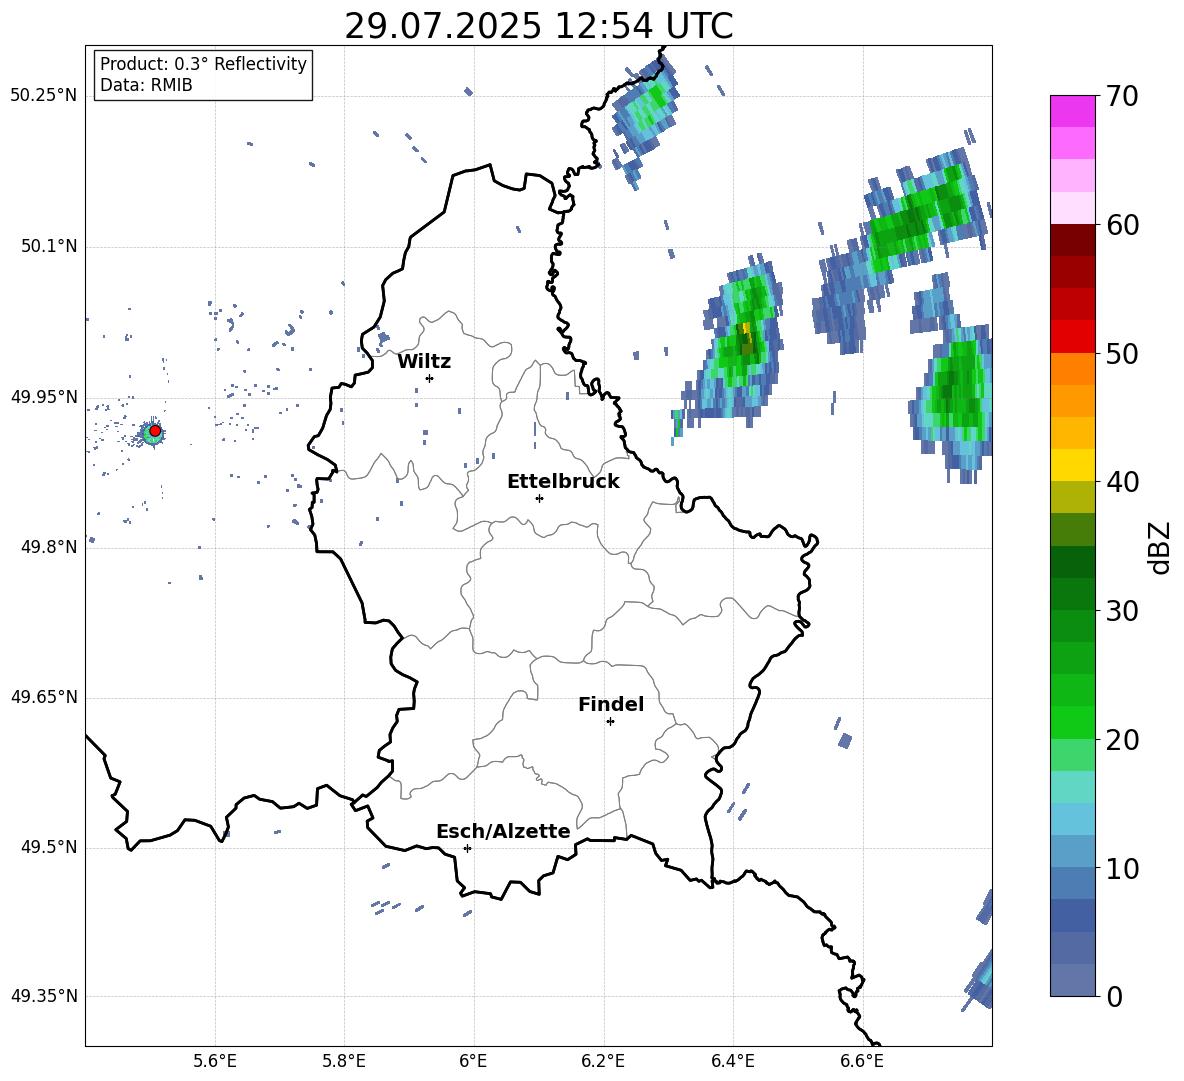Click the 50.25°N latitude label
Viewport: 1184px width, 1081px height.
click(43, 96)
